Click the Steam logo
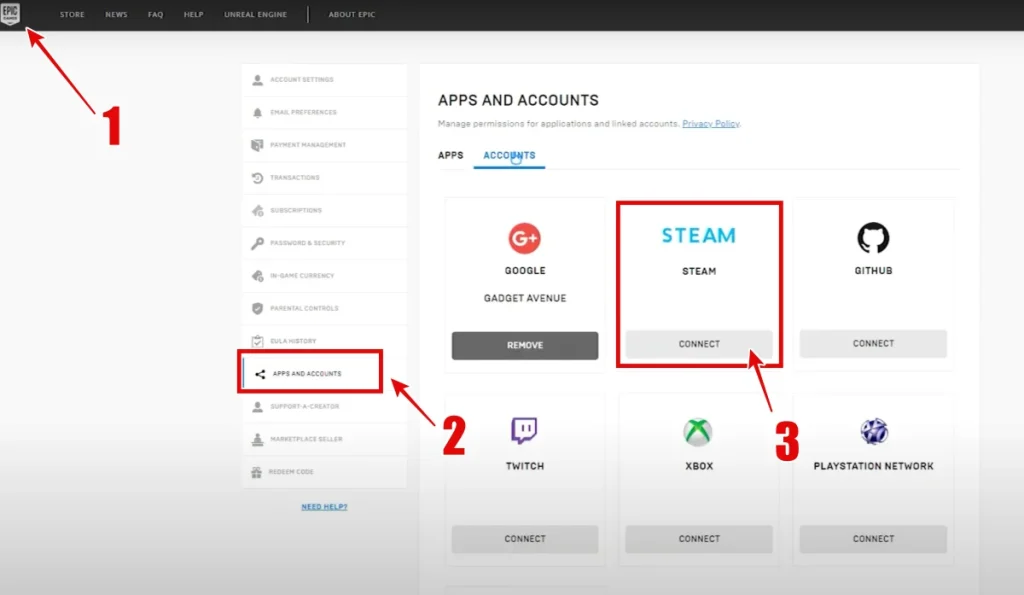 699,235
